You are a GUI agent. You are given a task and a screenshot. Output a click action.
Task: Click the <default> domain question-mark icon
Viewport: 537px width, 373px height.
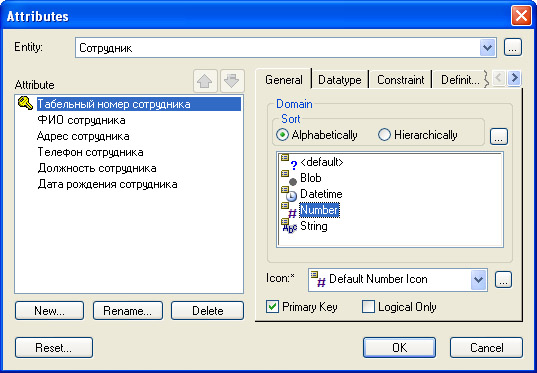coord(289,162)
